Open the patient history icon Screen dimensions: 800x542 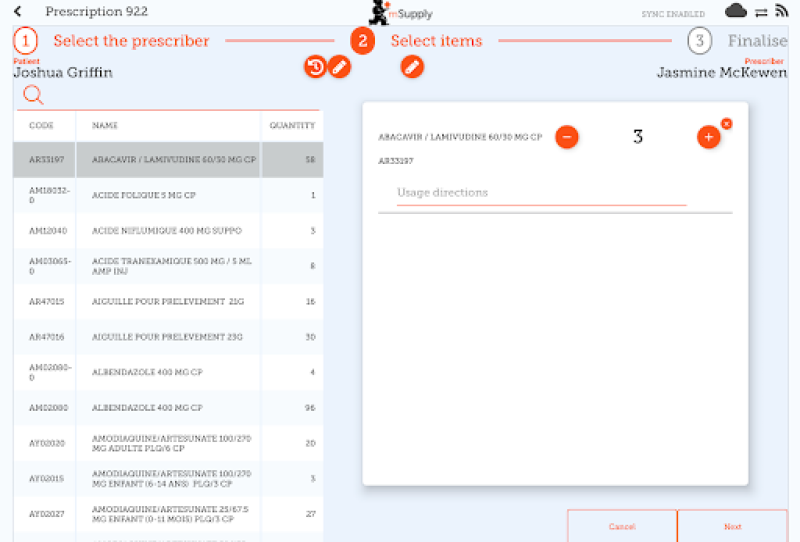315,67
